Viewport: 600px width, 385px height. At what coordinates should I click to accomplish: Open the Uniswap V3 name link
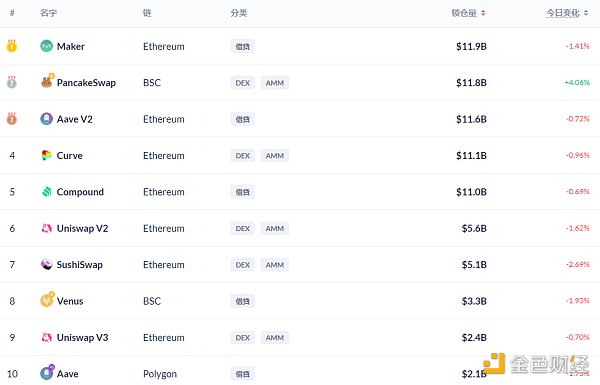pyautogui.click(x=82, y=338)
